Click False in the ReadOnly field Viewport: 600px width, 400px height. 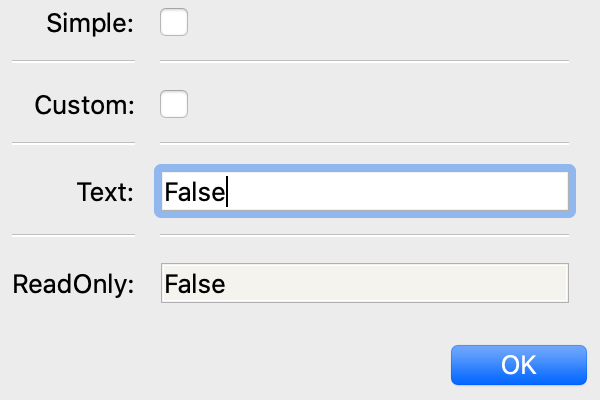195,284
